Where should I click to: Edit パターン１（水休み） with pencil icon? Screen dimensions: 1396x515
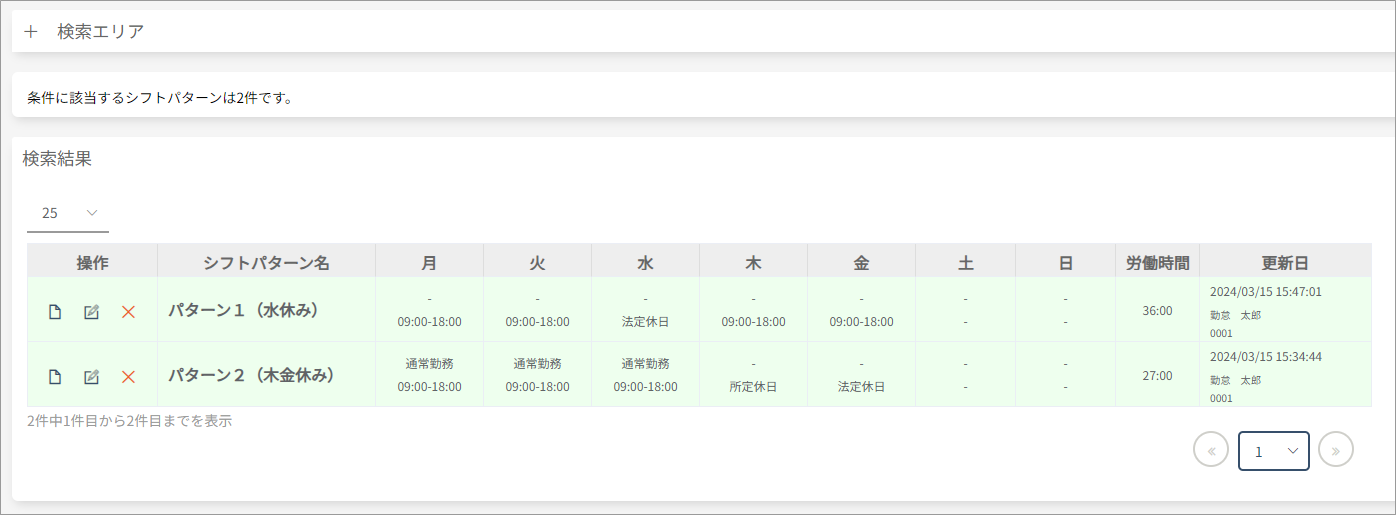coord(91,312)
